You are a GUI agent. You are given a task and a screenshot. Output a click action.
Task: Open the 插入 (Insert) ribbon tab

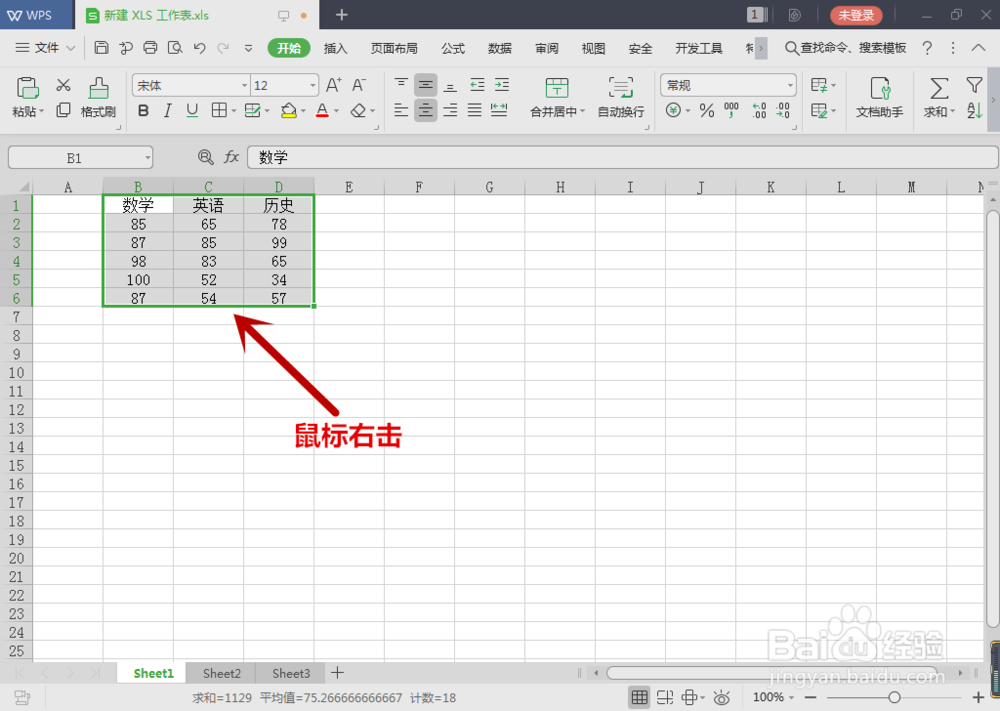point(335,48)
